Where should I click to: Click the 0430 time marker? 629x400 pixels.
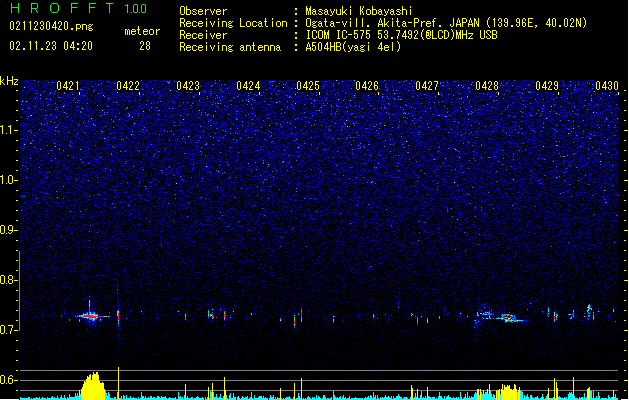pyautogui.click(x=607, y=86)
